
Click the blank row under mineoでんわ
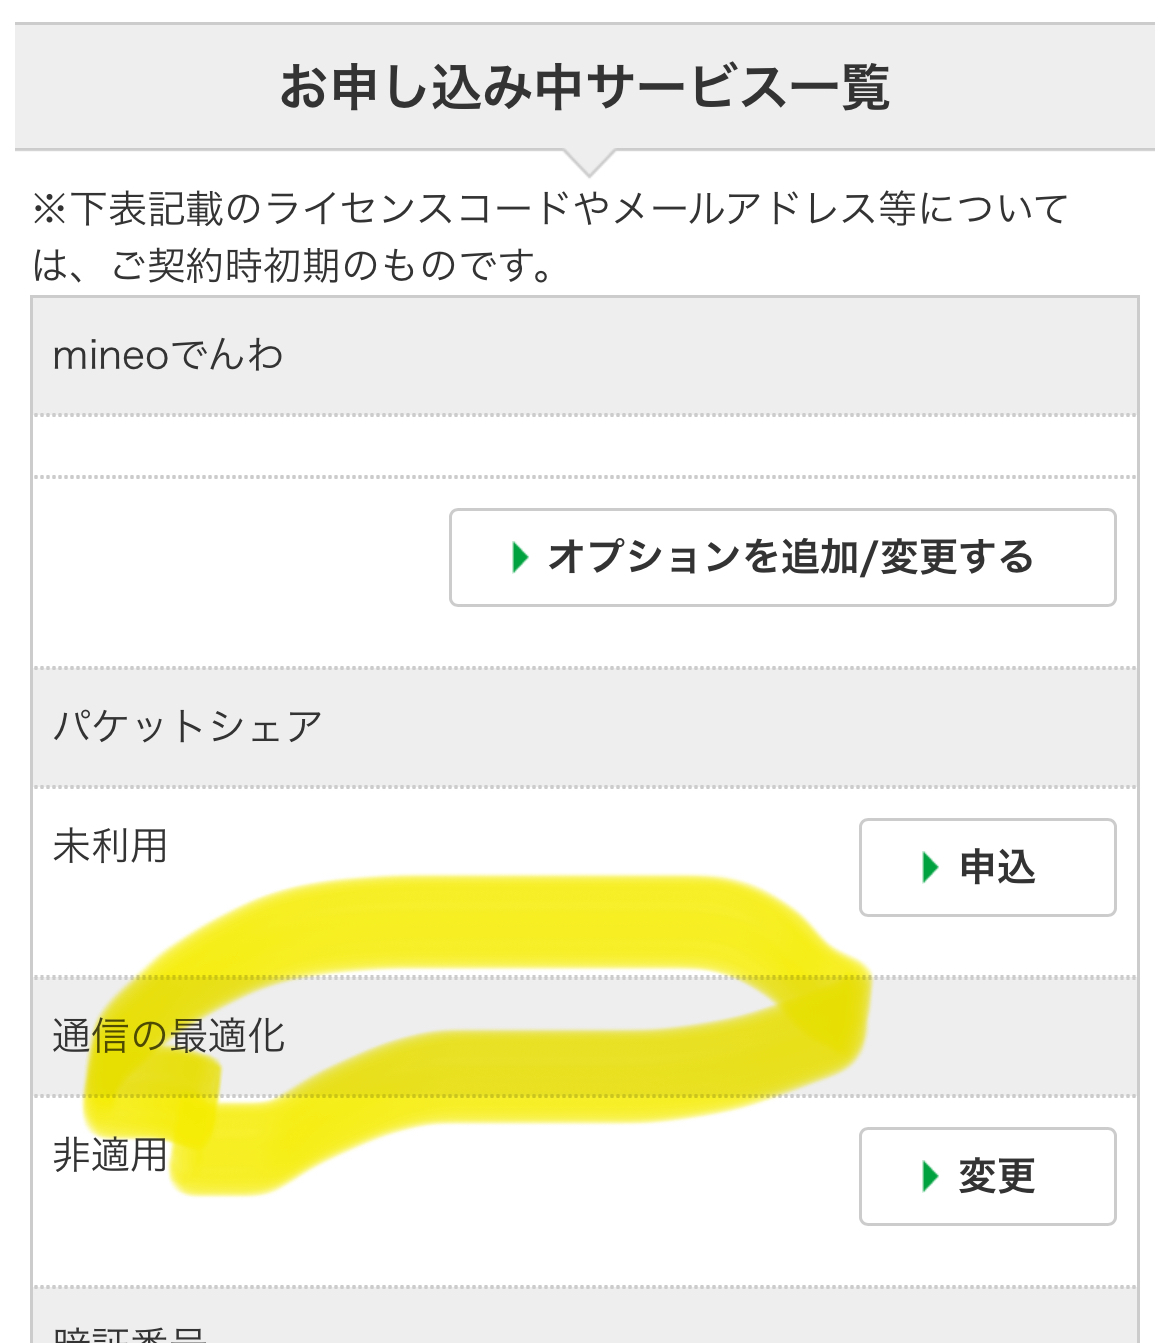click(584, 446)
